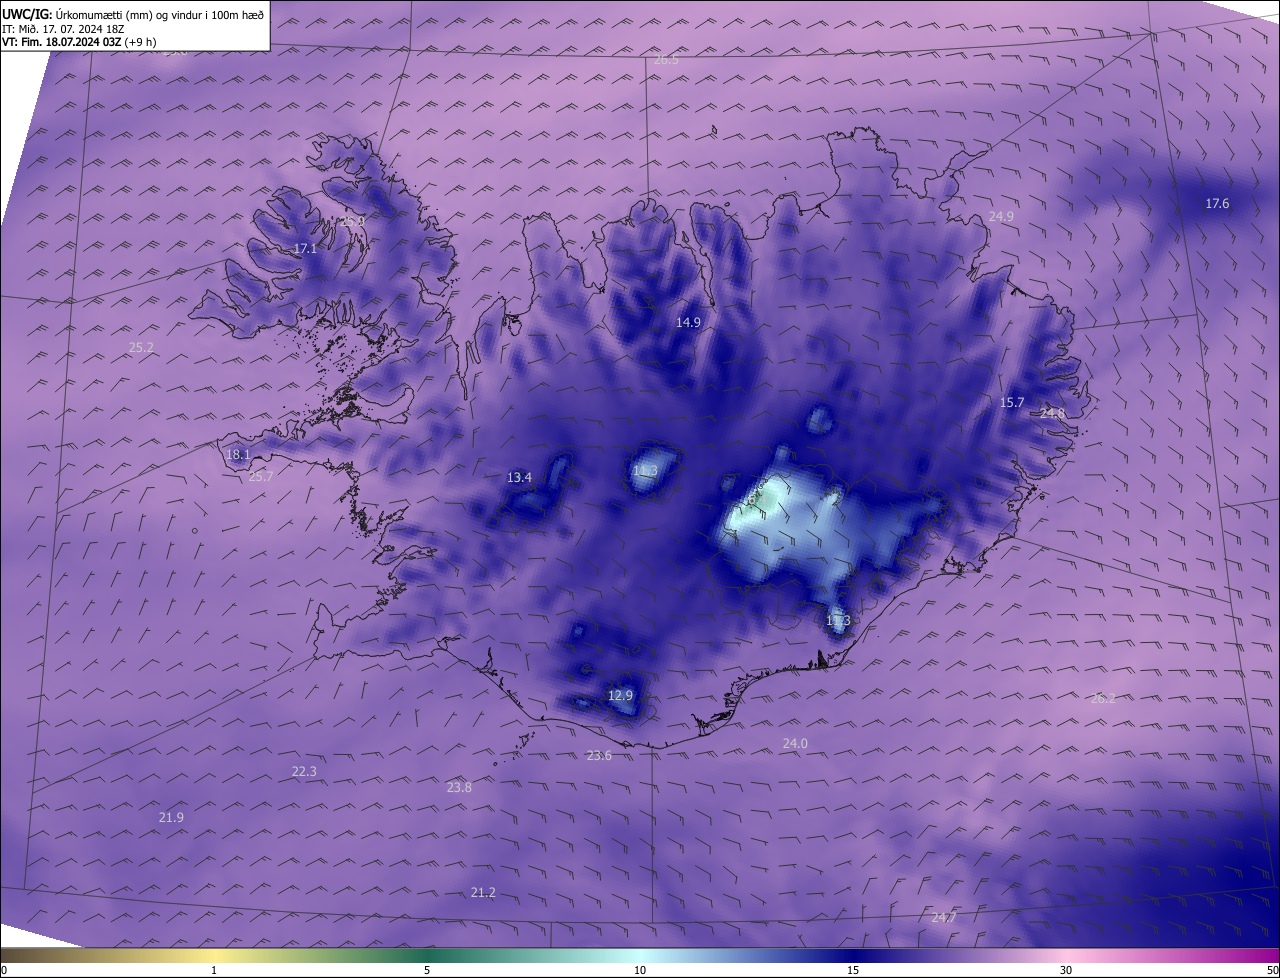Click the 25.2 value label
This screenshot has width=1280, height=978.
coord(141,348)
